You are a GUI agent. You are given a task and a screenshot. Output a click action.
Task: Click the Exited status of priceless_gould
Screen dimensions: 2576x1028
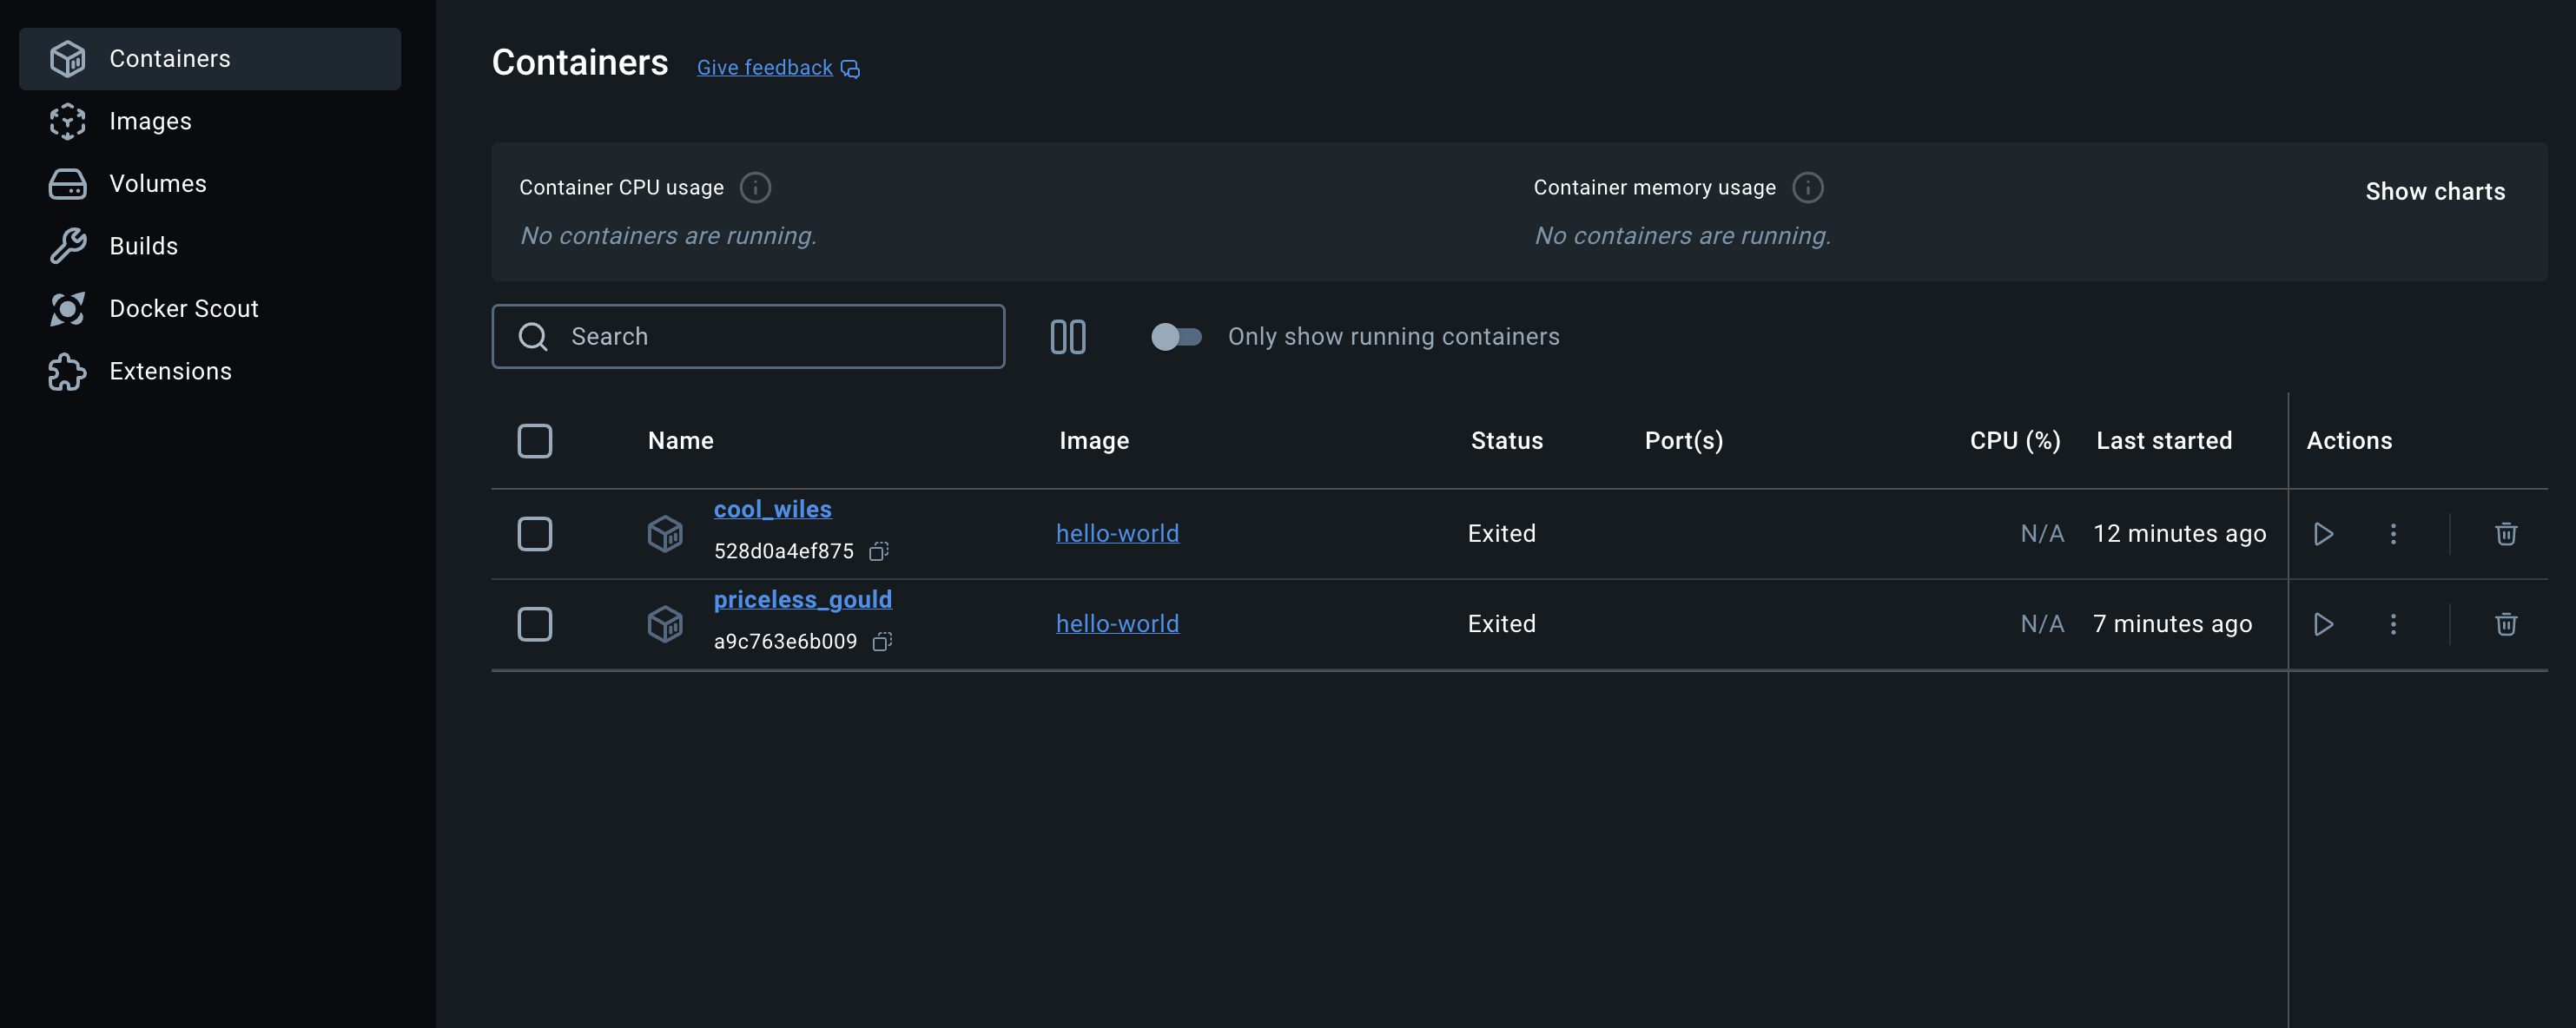(x=1501, y=624)
